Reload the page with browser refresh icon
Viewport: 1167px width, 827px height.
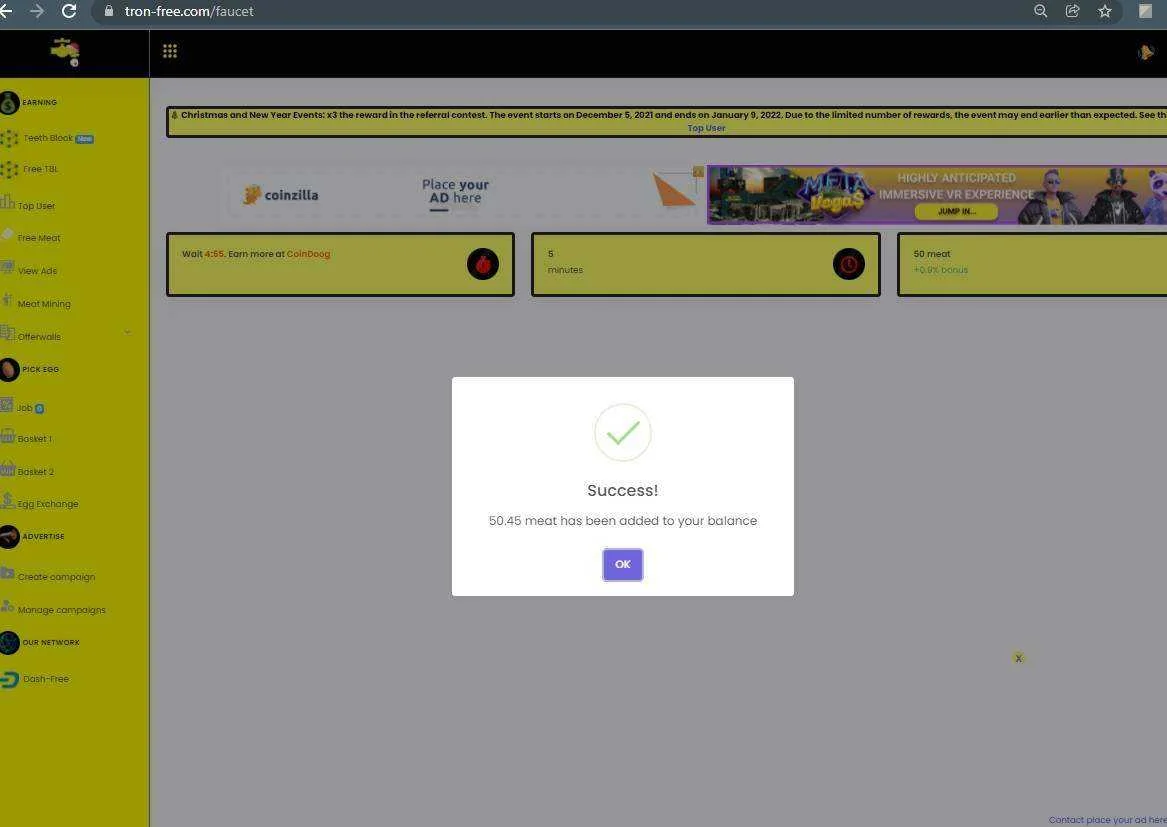point(69,11)
